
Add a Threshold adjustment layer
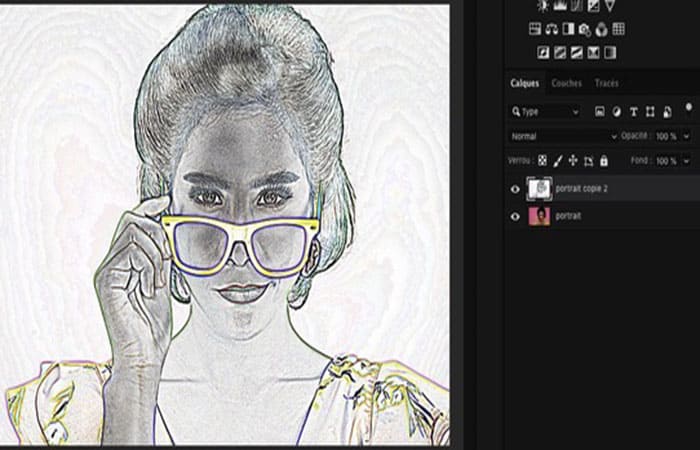click(x=577, y=53)
